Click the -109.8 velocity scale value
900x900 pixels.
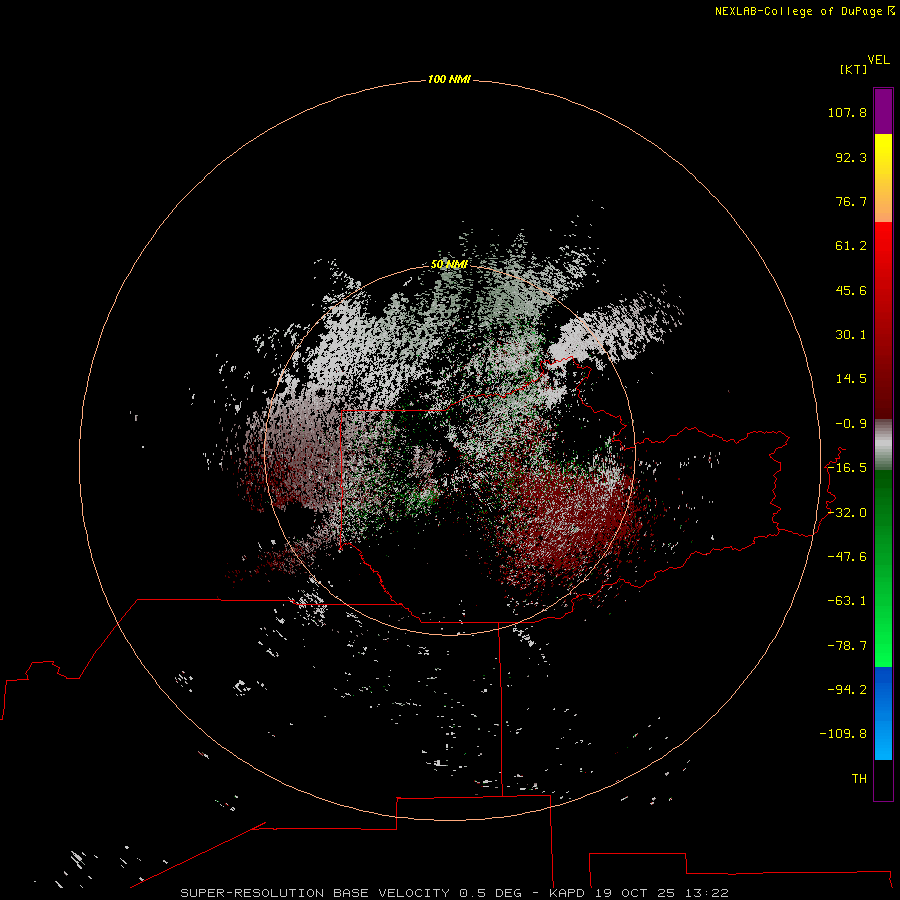(x=843, y=734)
